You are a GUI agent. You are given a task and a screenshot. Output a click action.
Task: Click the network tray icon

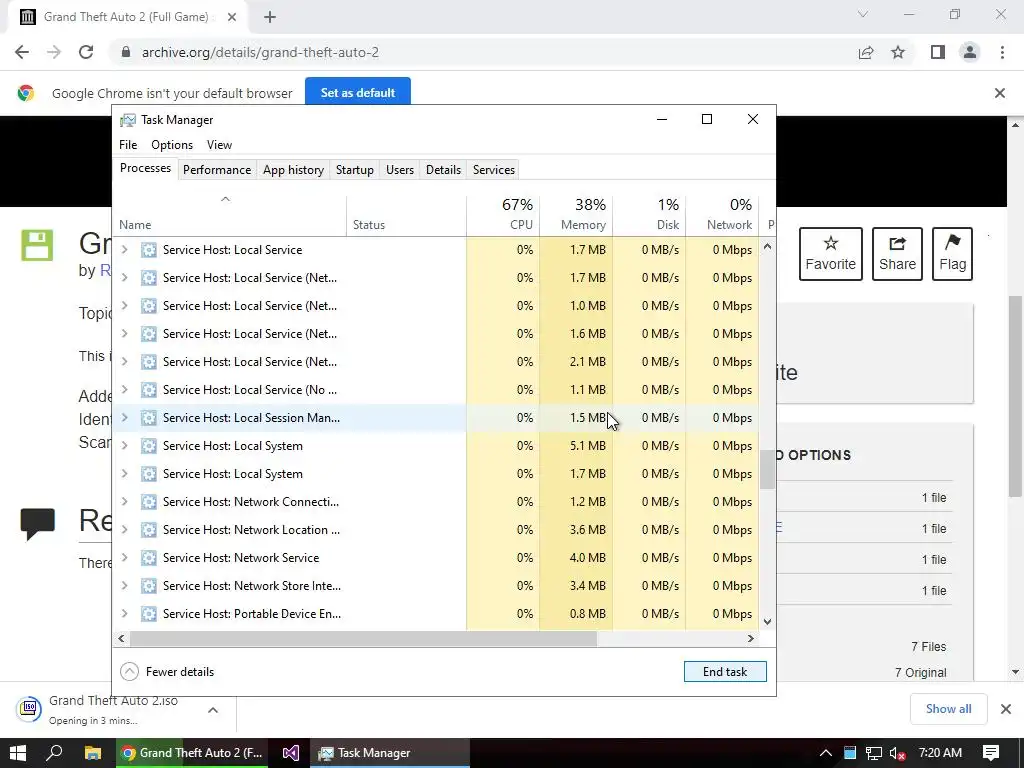pyautogui.click(x=874, y=753)
